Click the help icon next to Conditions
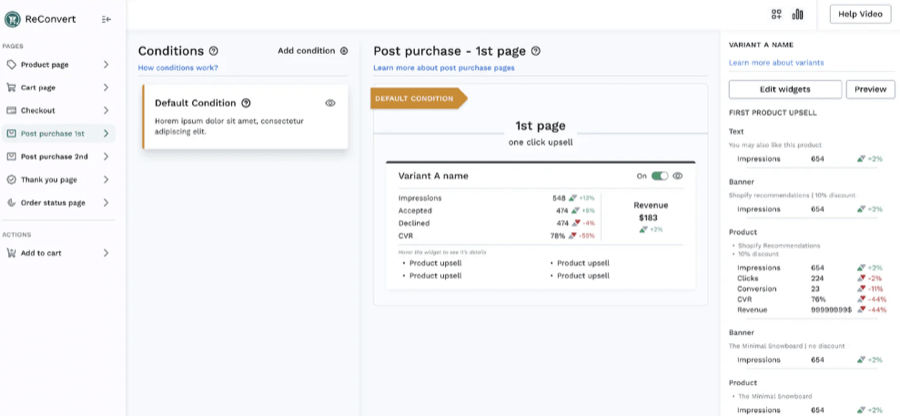 214,51
